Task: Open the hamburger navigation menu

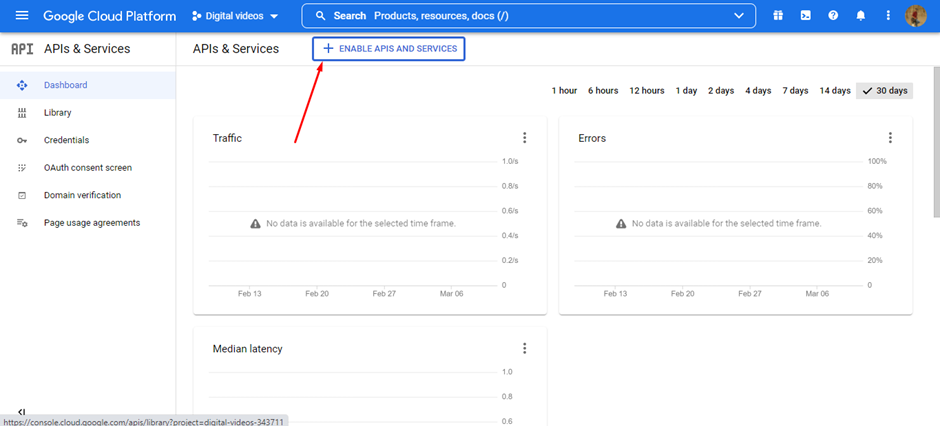Action: (x=22, y=16)
